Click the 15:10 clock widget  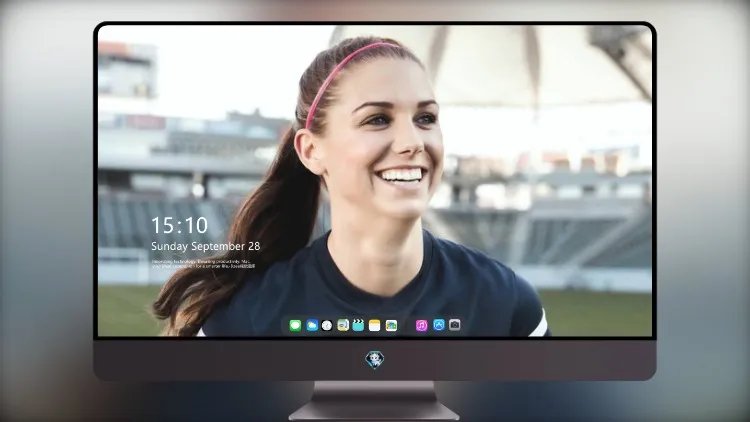tap(179, 225)
